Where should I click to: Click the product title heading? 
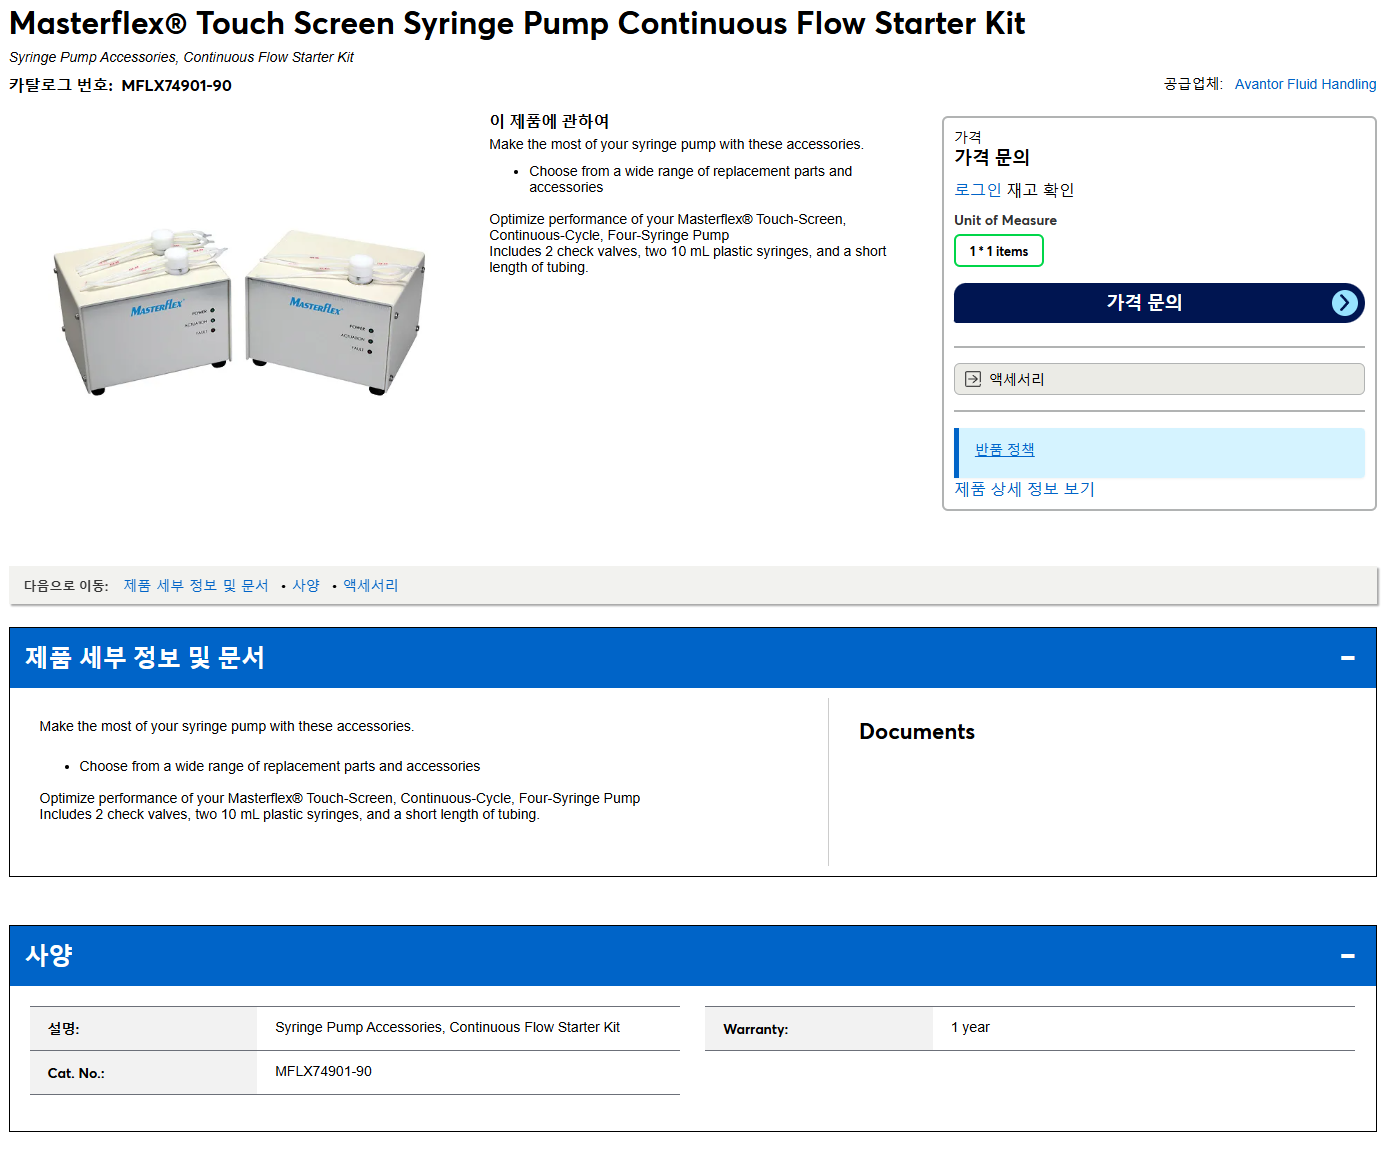pos(517,23)
